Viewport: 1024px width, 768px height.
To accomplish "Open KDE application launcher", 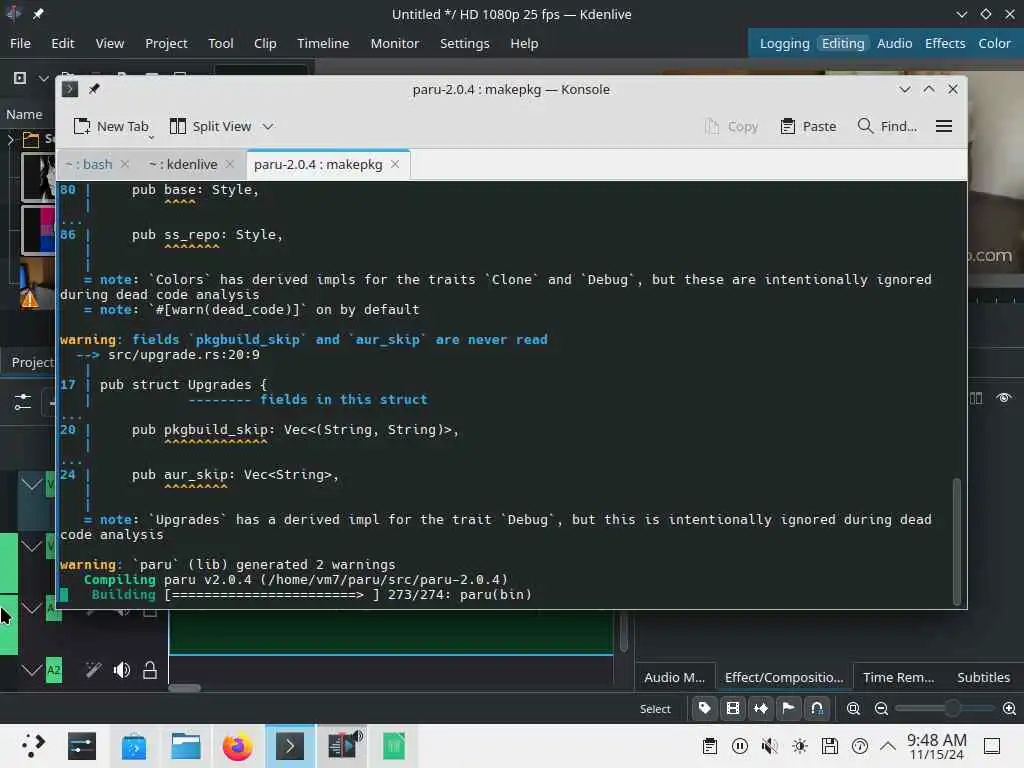I will click(x=33, y=746).
